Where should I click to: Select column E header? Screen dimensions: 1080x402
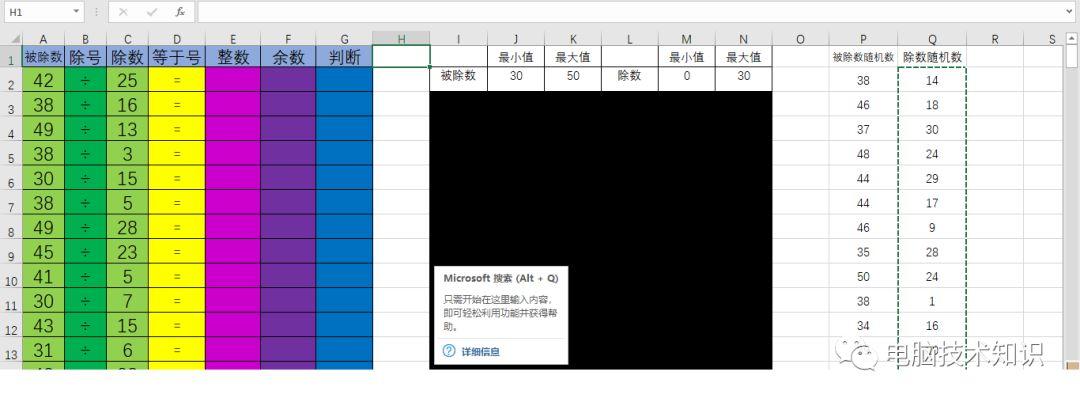233,40
